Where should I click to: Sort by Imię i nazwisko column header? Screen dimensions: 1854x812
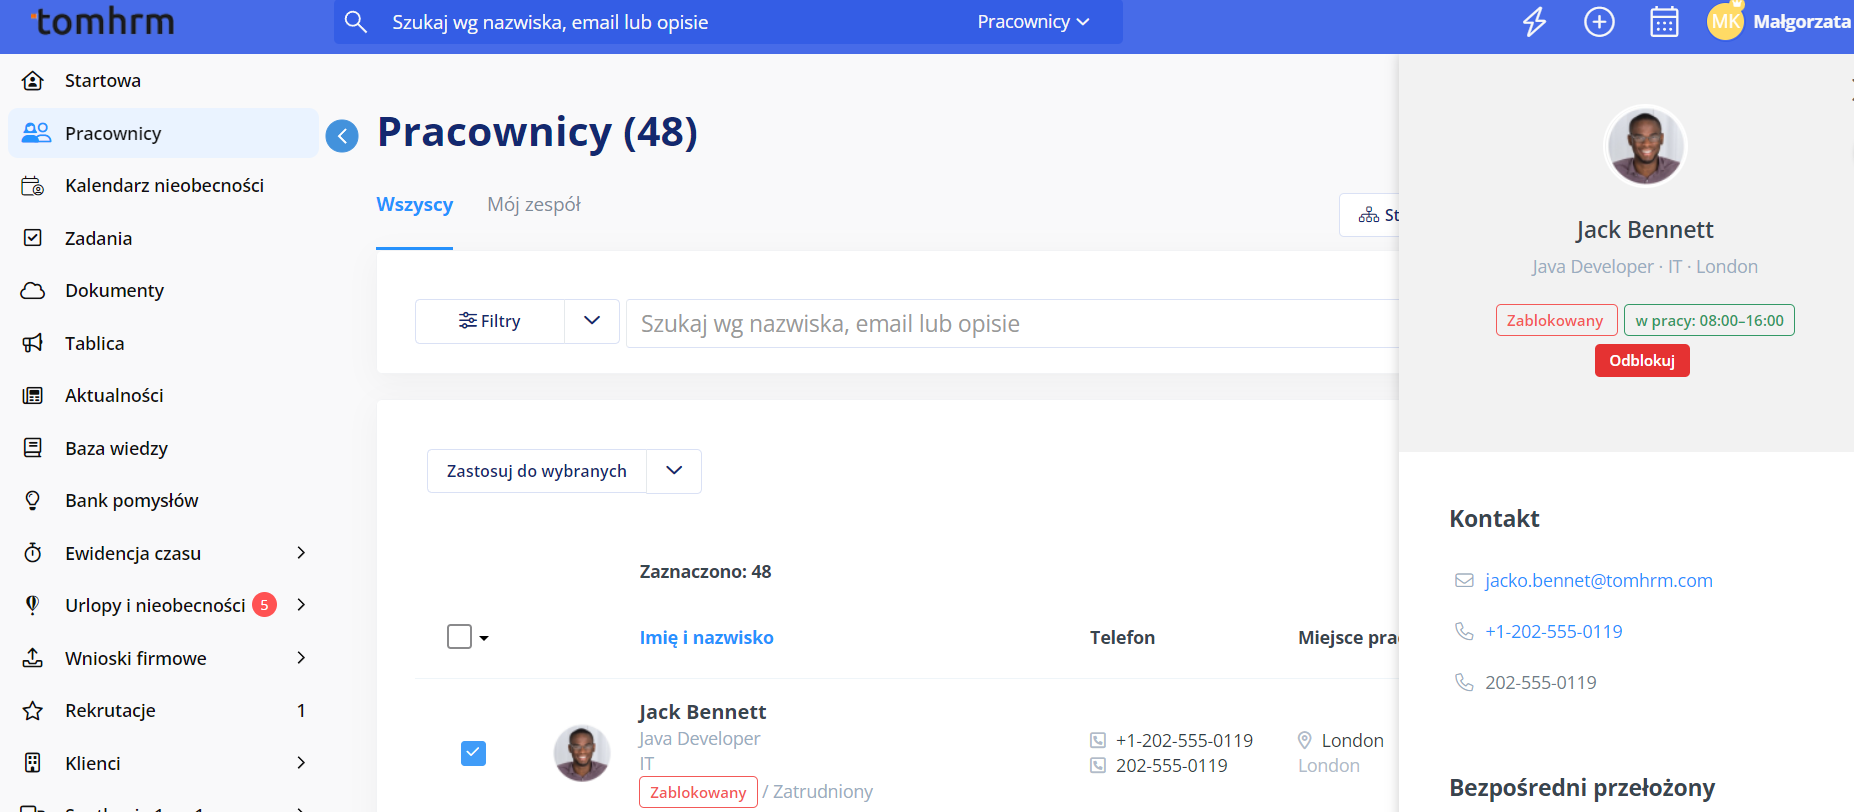pos(706,638)
